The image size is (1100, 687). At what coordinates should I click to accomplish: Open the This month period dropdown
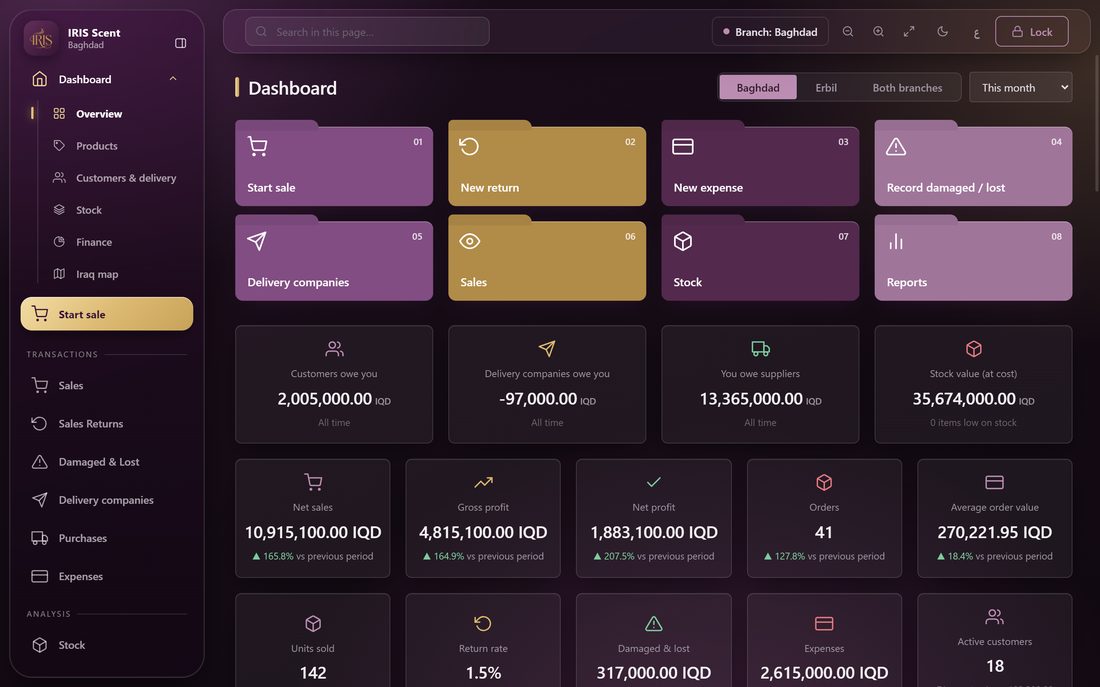coord(1020,87)
